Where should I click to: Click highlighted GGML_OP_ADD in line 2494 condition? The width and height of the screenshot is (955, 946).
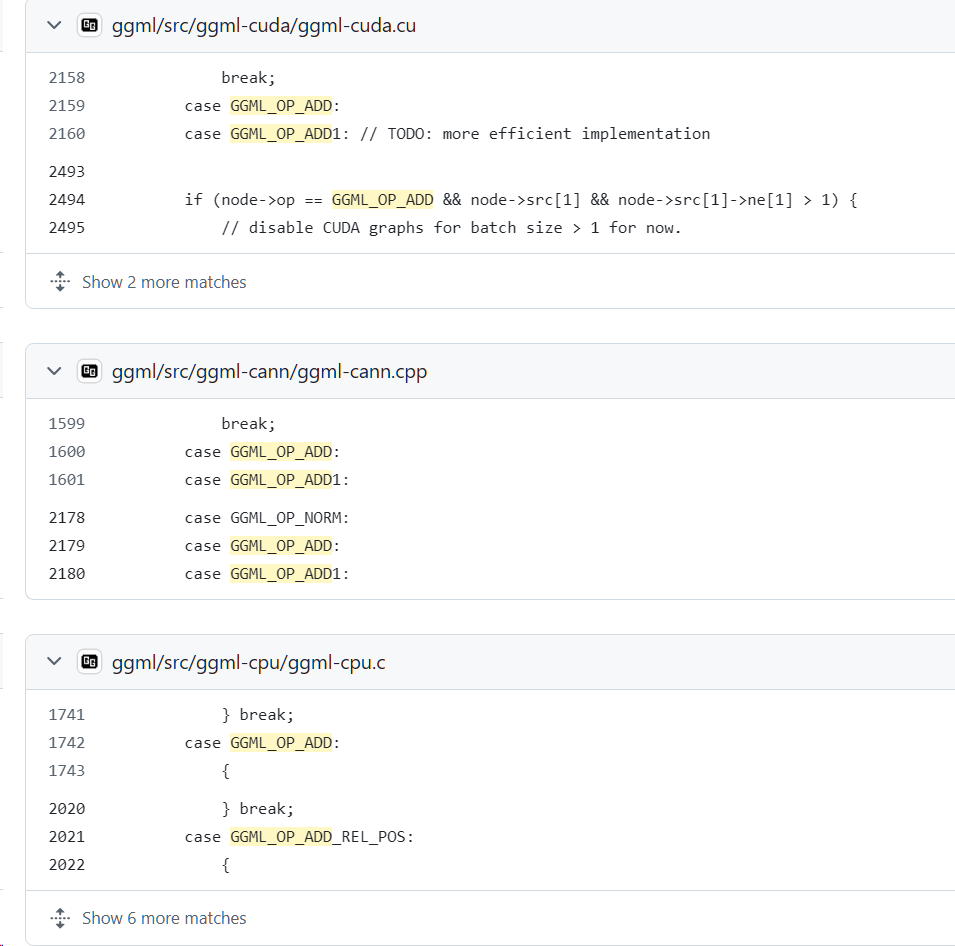(x=384, y=199)
